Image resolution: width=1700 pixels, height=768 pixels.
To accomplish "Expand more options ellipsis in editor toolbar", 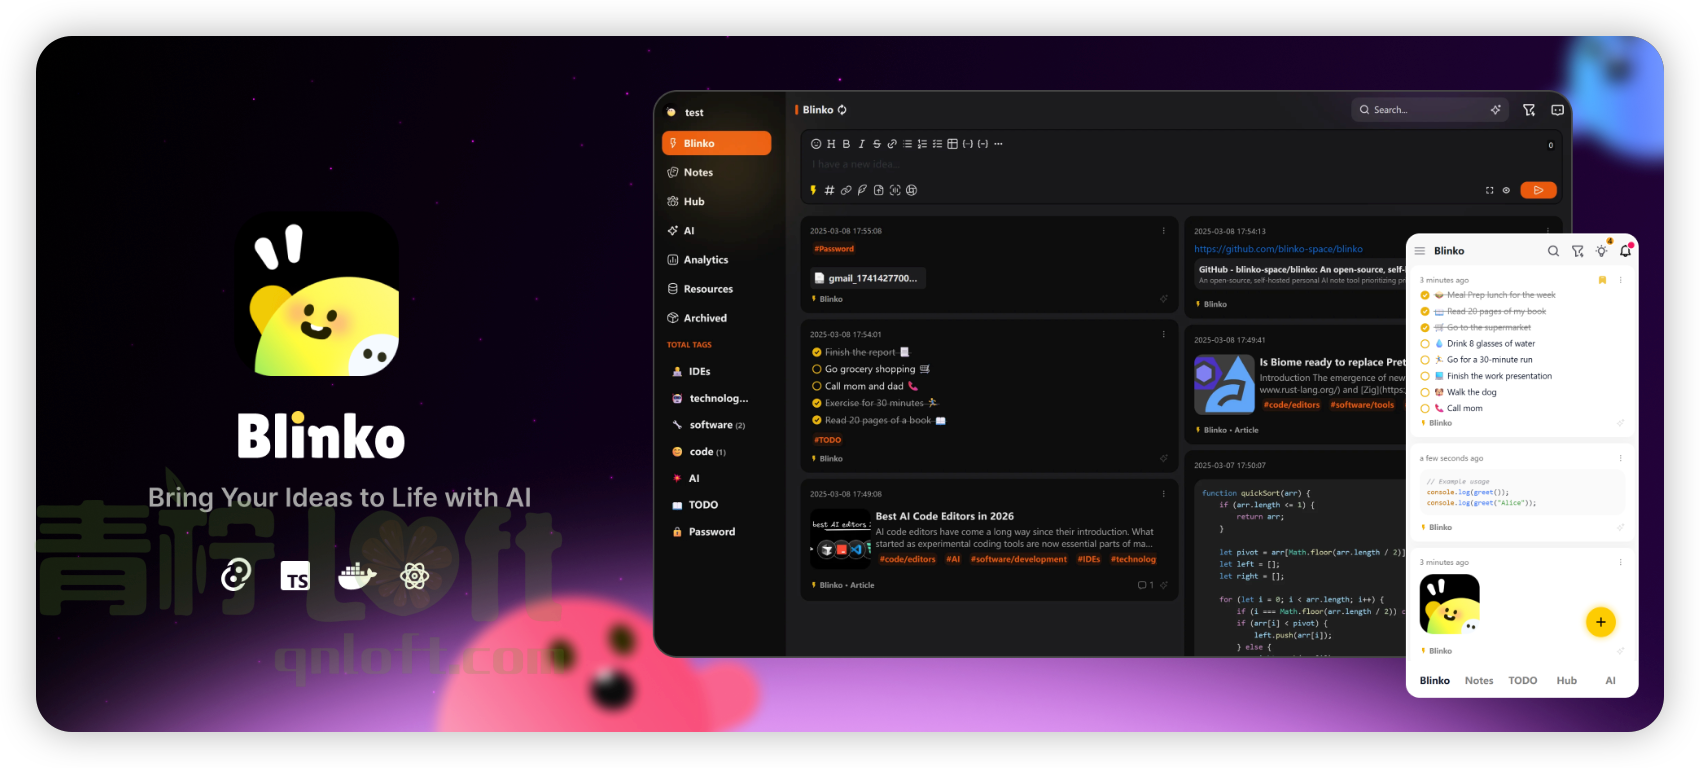I will (998, 144).
